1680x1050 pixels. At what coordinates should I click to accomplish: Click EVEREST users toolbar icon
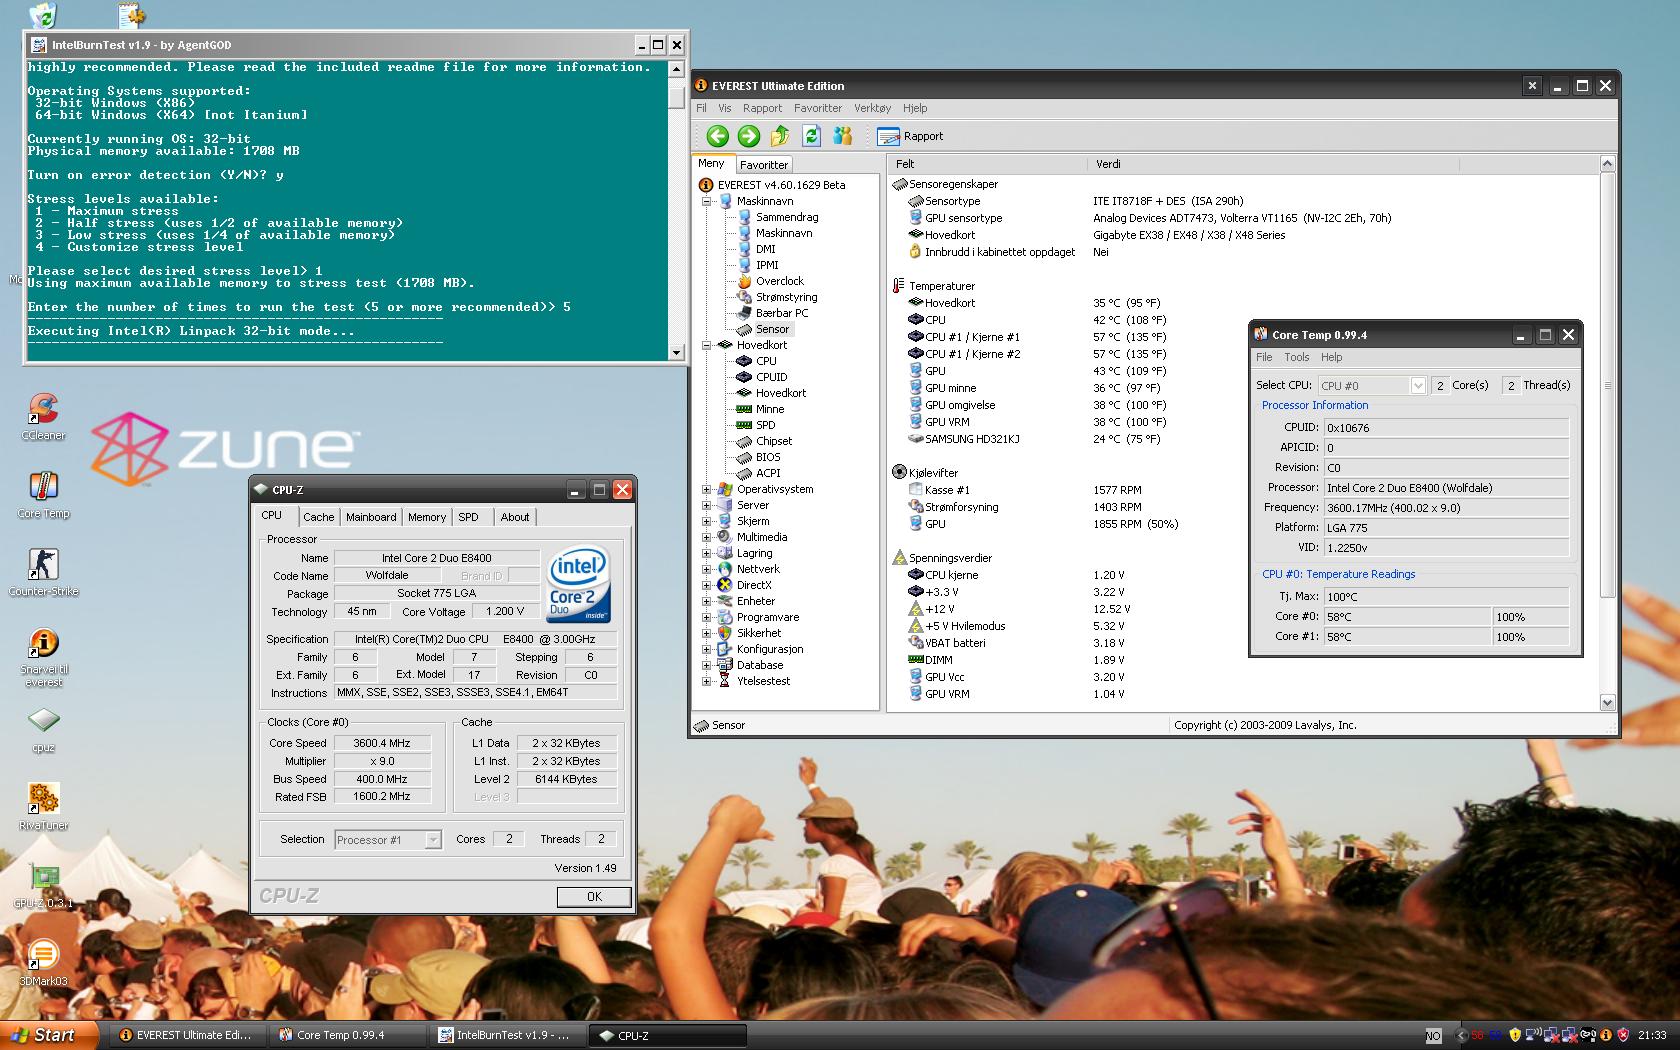click(x=842, y=136)
